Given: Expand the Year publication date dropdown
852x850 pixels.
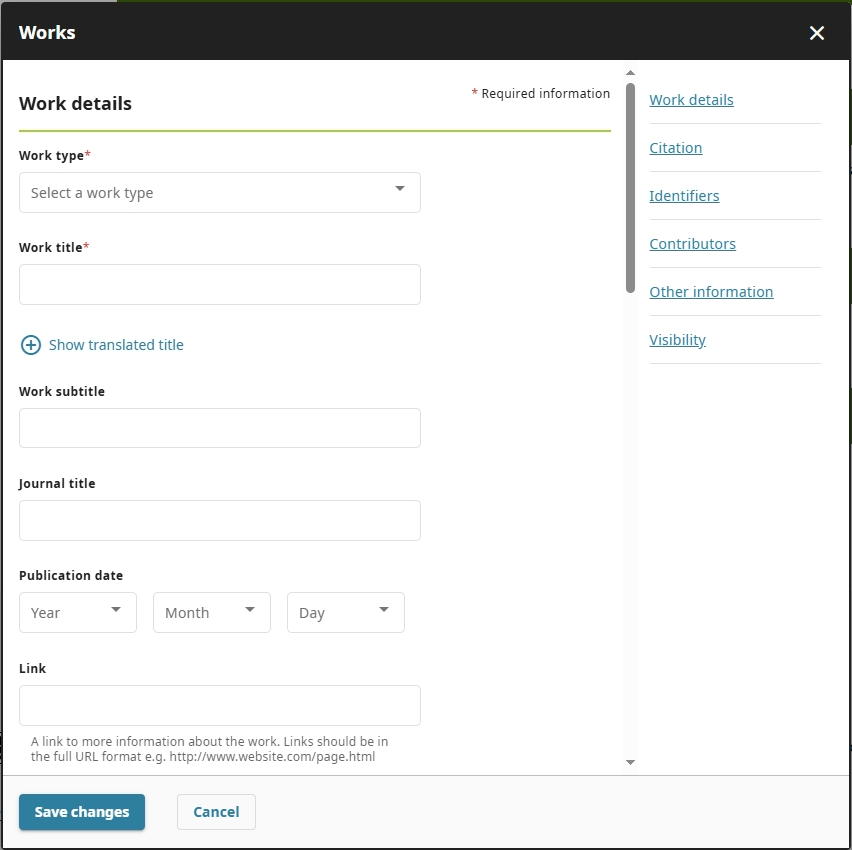Looking at the screenshot, I should tap(78, 612).
